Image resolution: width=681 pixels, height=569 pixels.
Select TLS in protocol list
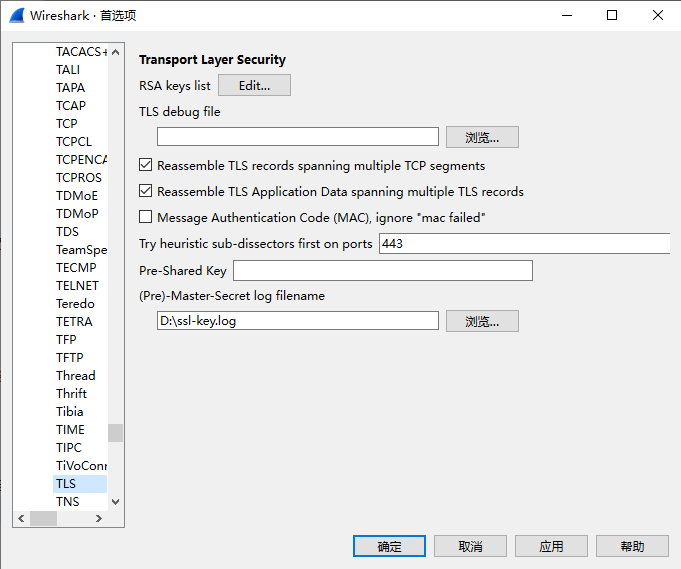[66, 483]
